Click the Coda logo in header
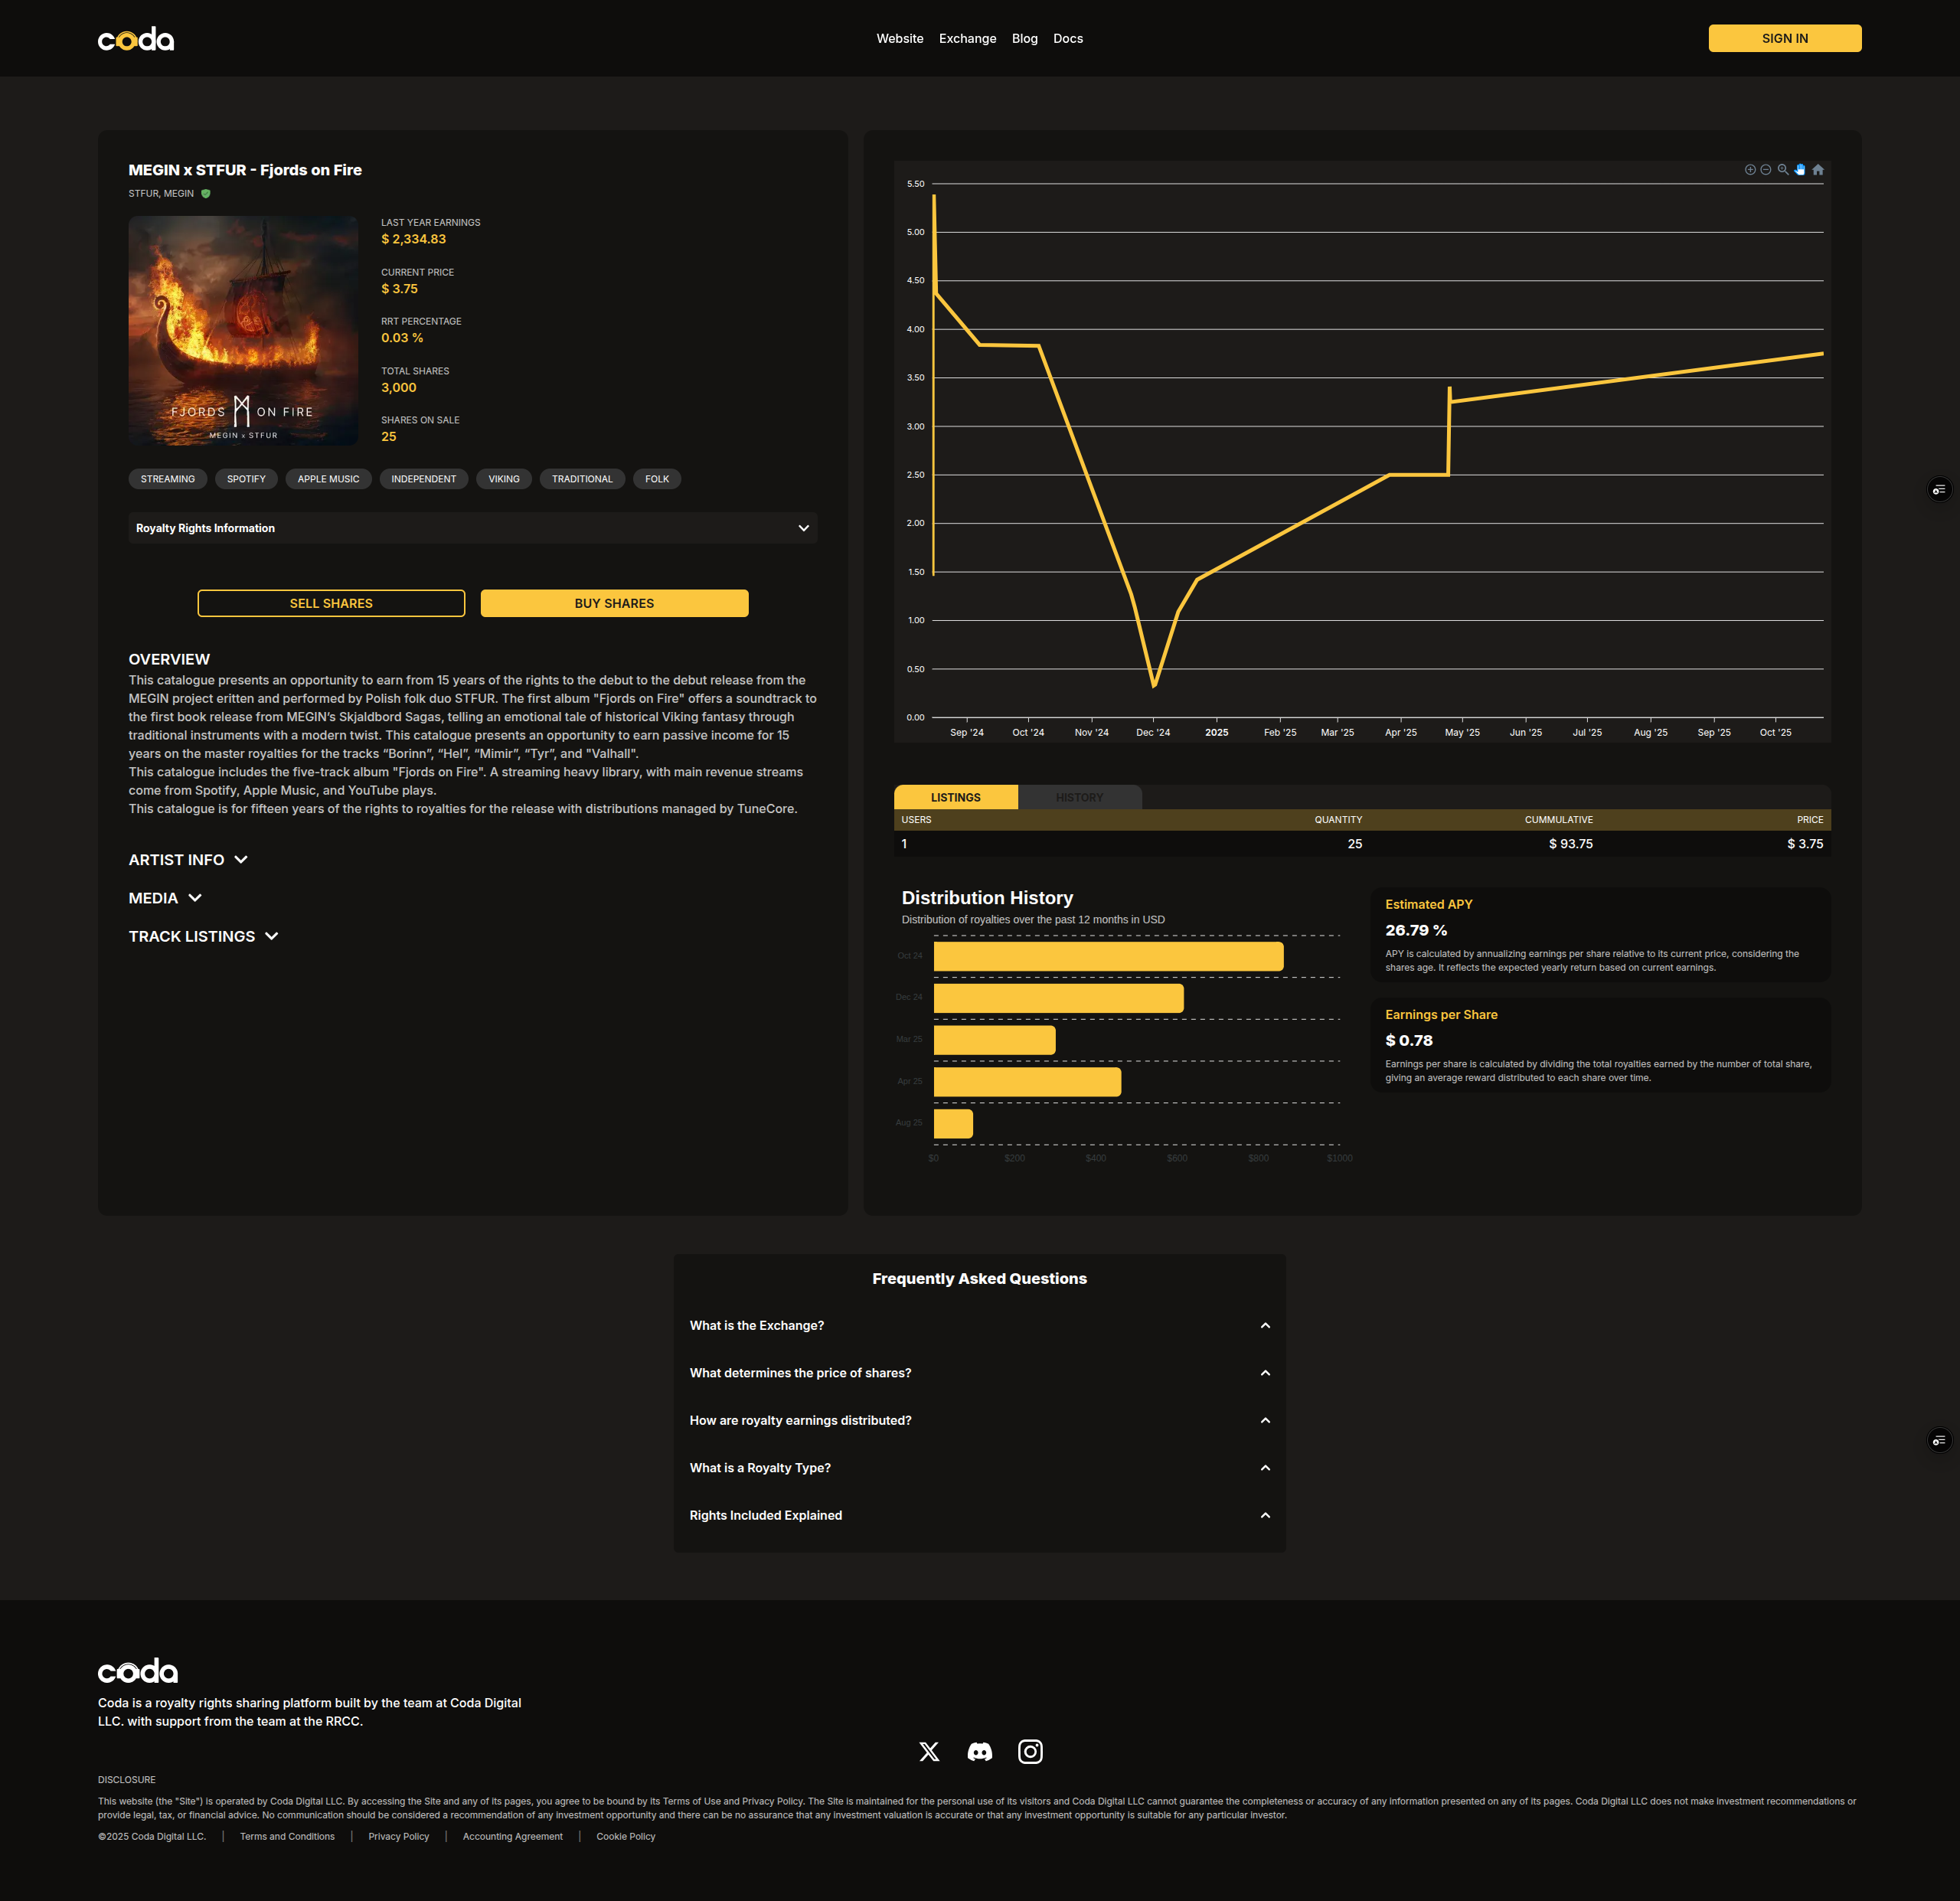 [x=136, y=39]
